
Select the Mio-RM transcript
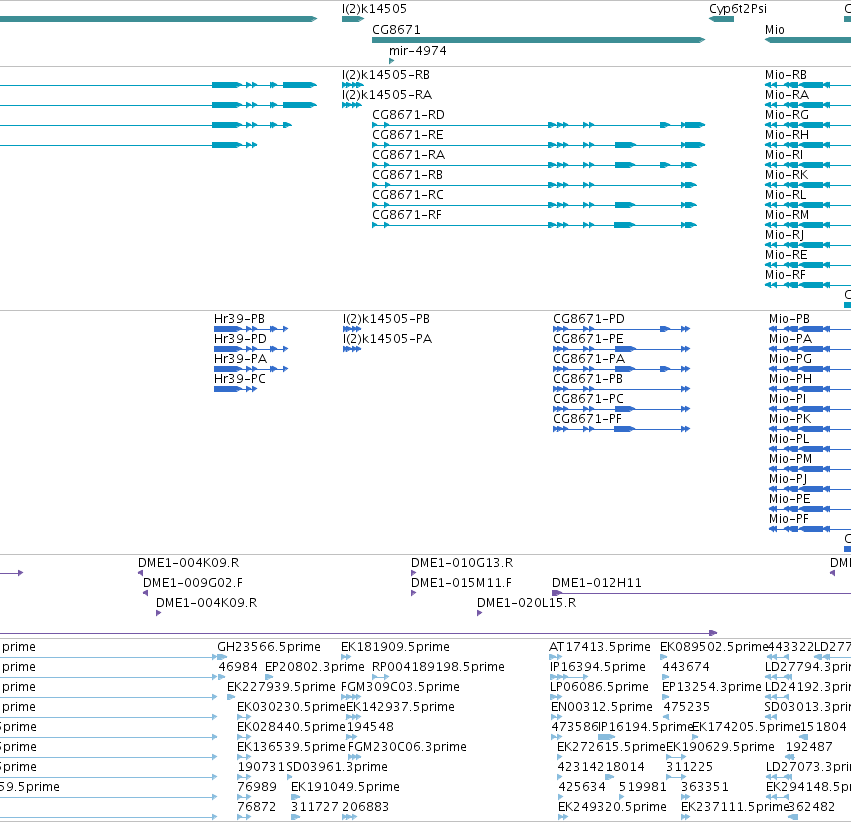click(787, 215)
